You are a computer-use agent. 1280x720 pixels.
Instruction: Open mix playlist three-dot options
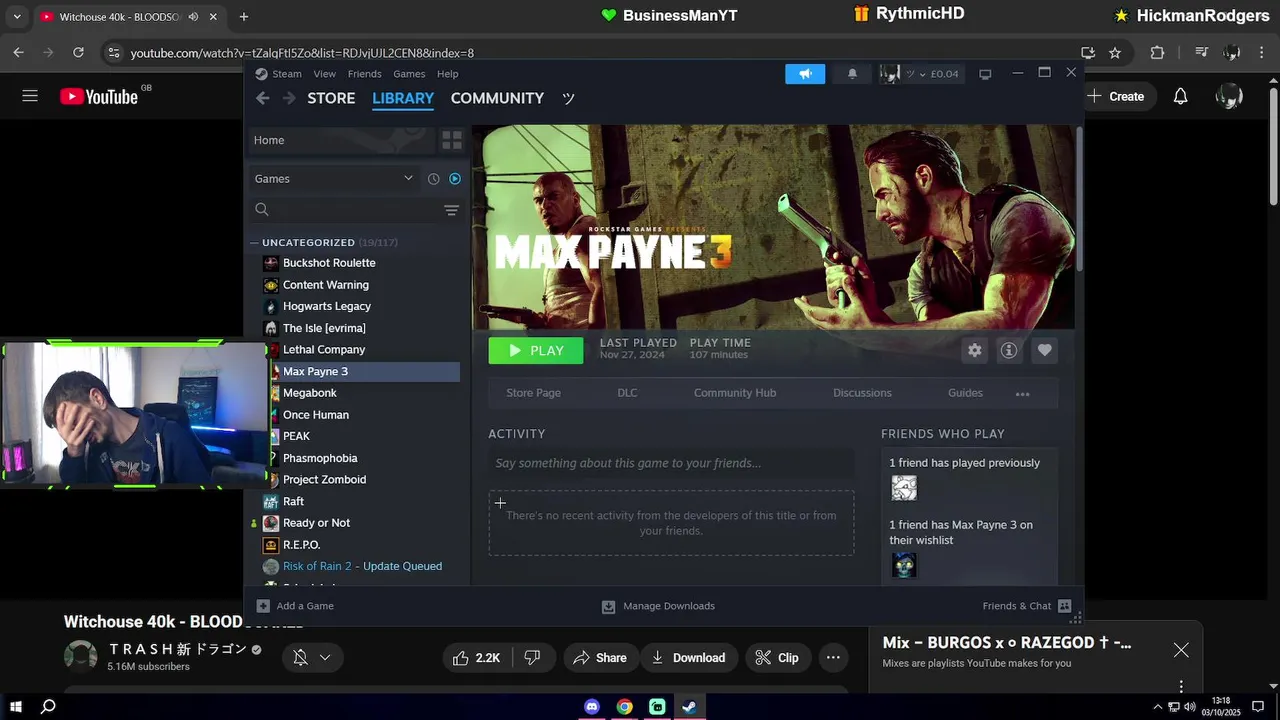pyautogui.click(x=1181, y=687)
